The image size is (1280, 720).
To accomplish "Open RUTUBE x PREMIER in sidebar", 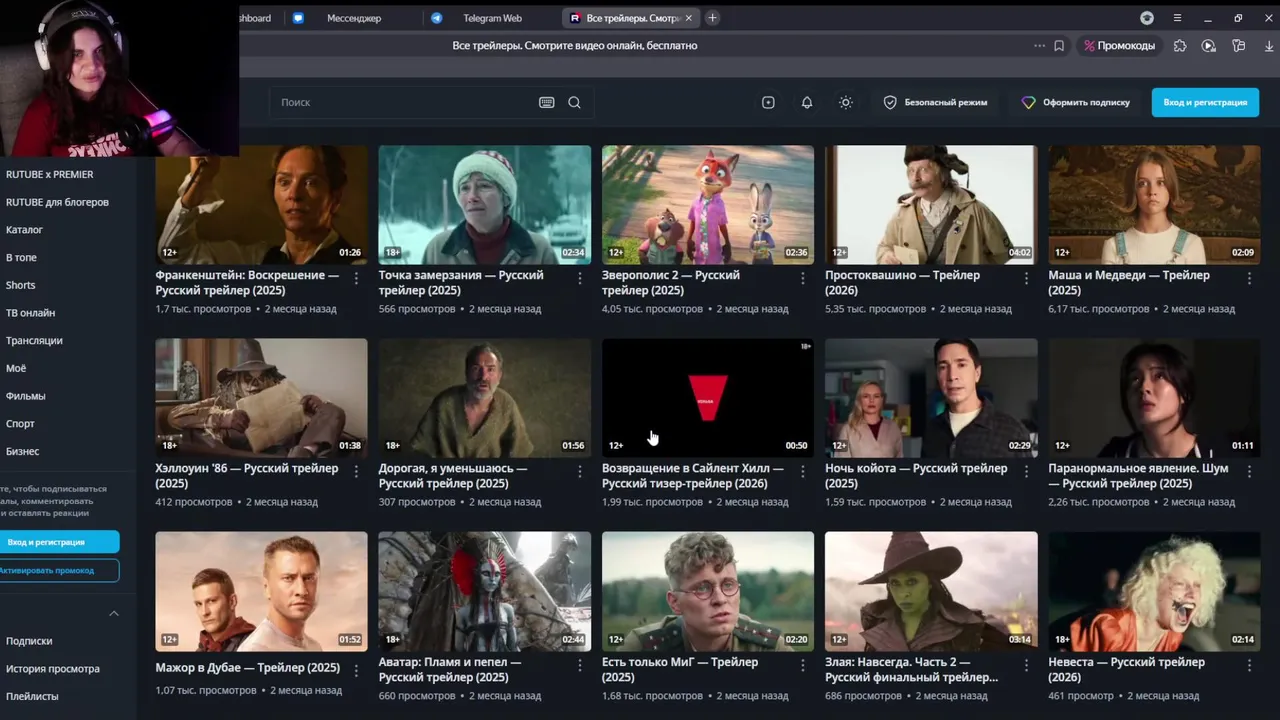I will (x=50, y=174).
